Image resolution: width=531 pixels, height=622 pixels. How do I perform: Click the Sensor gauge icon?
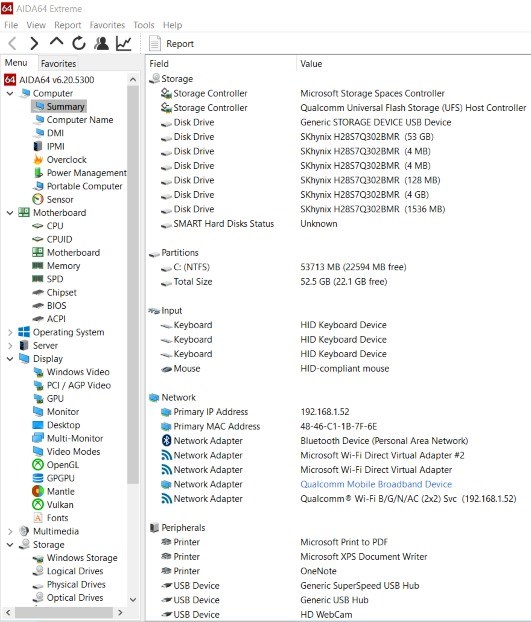(38, 199)
